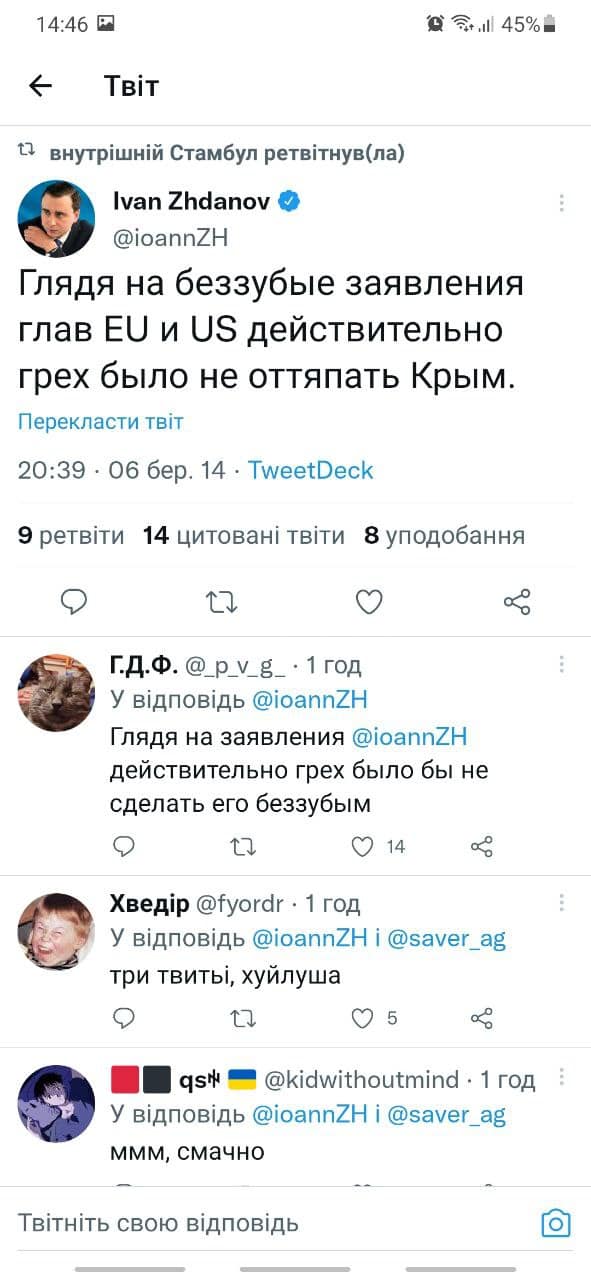Open three-dot menu on Хведір's reply
This screenshot has width=591, height=1280.
[562, 903]
